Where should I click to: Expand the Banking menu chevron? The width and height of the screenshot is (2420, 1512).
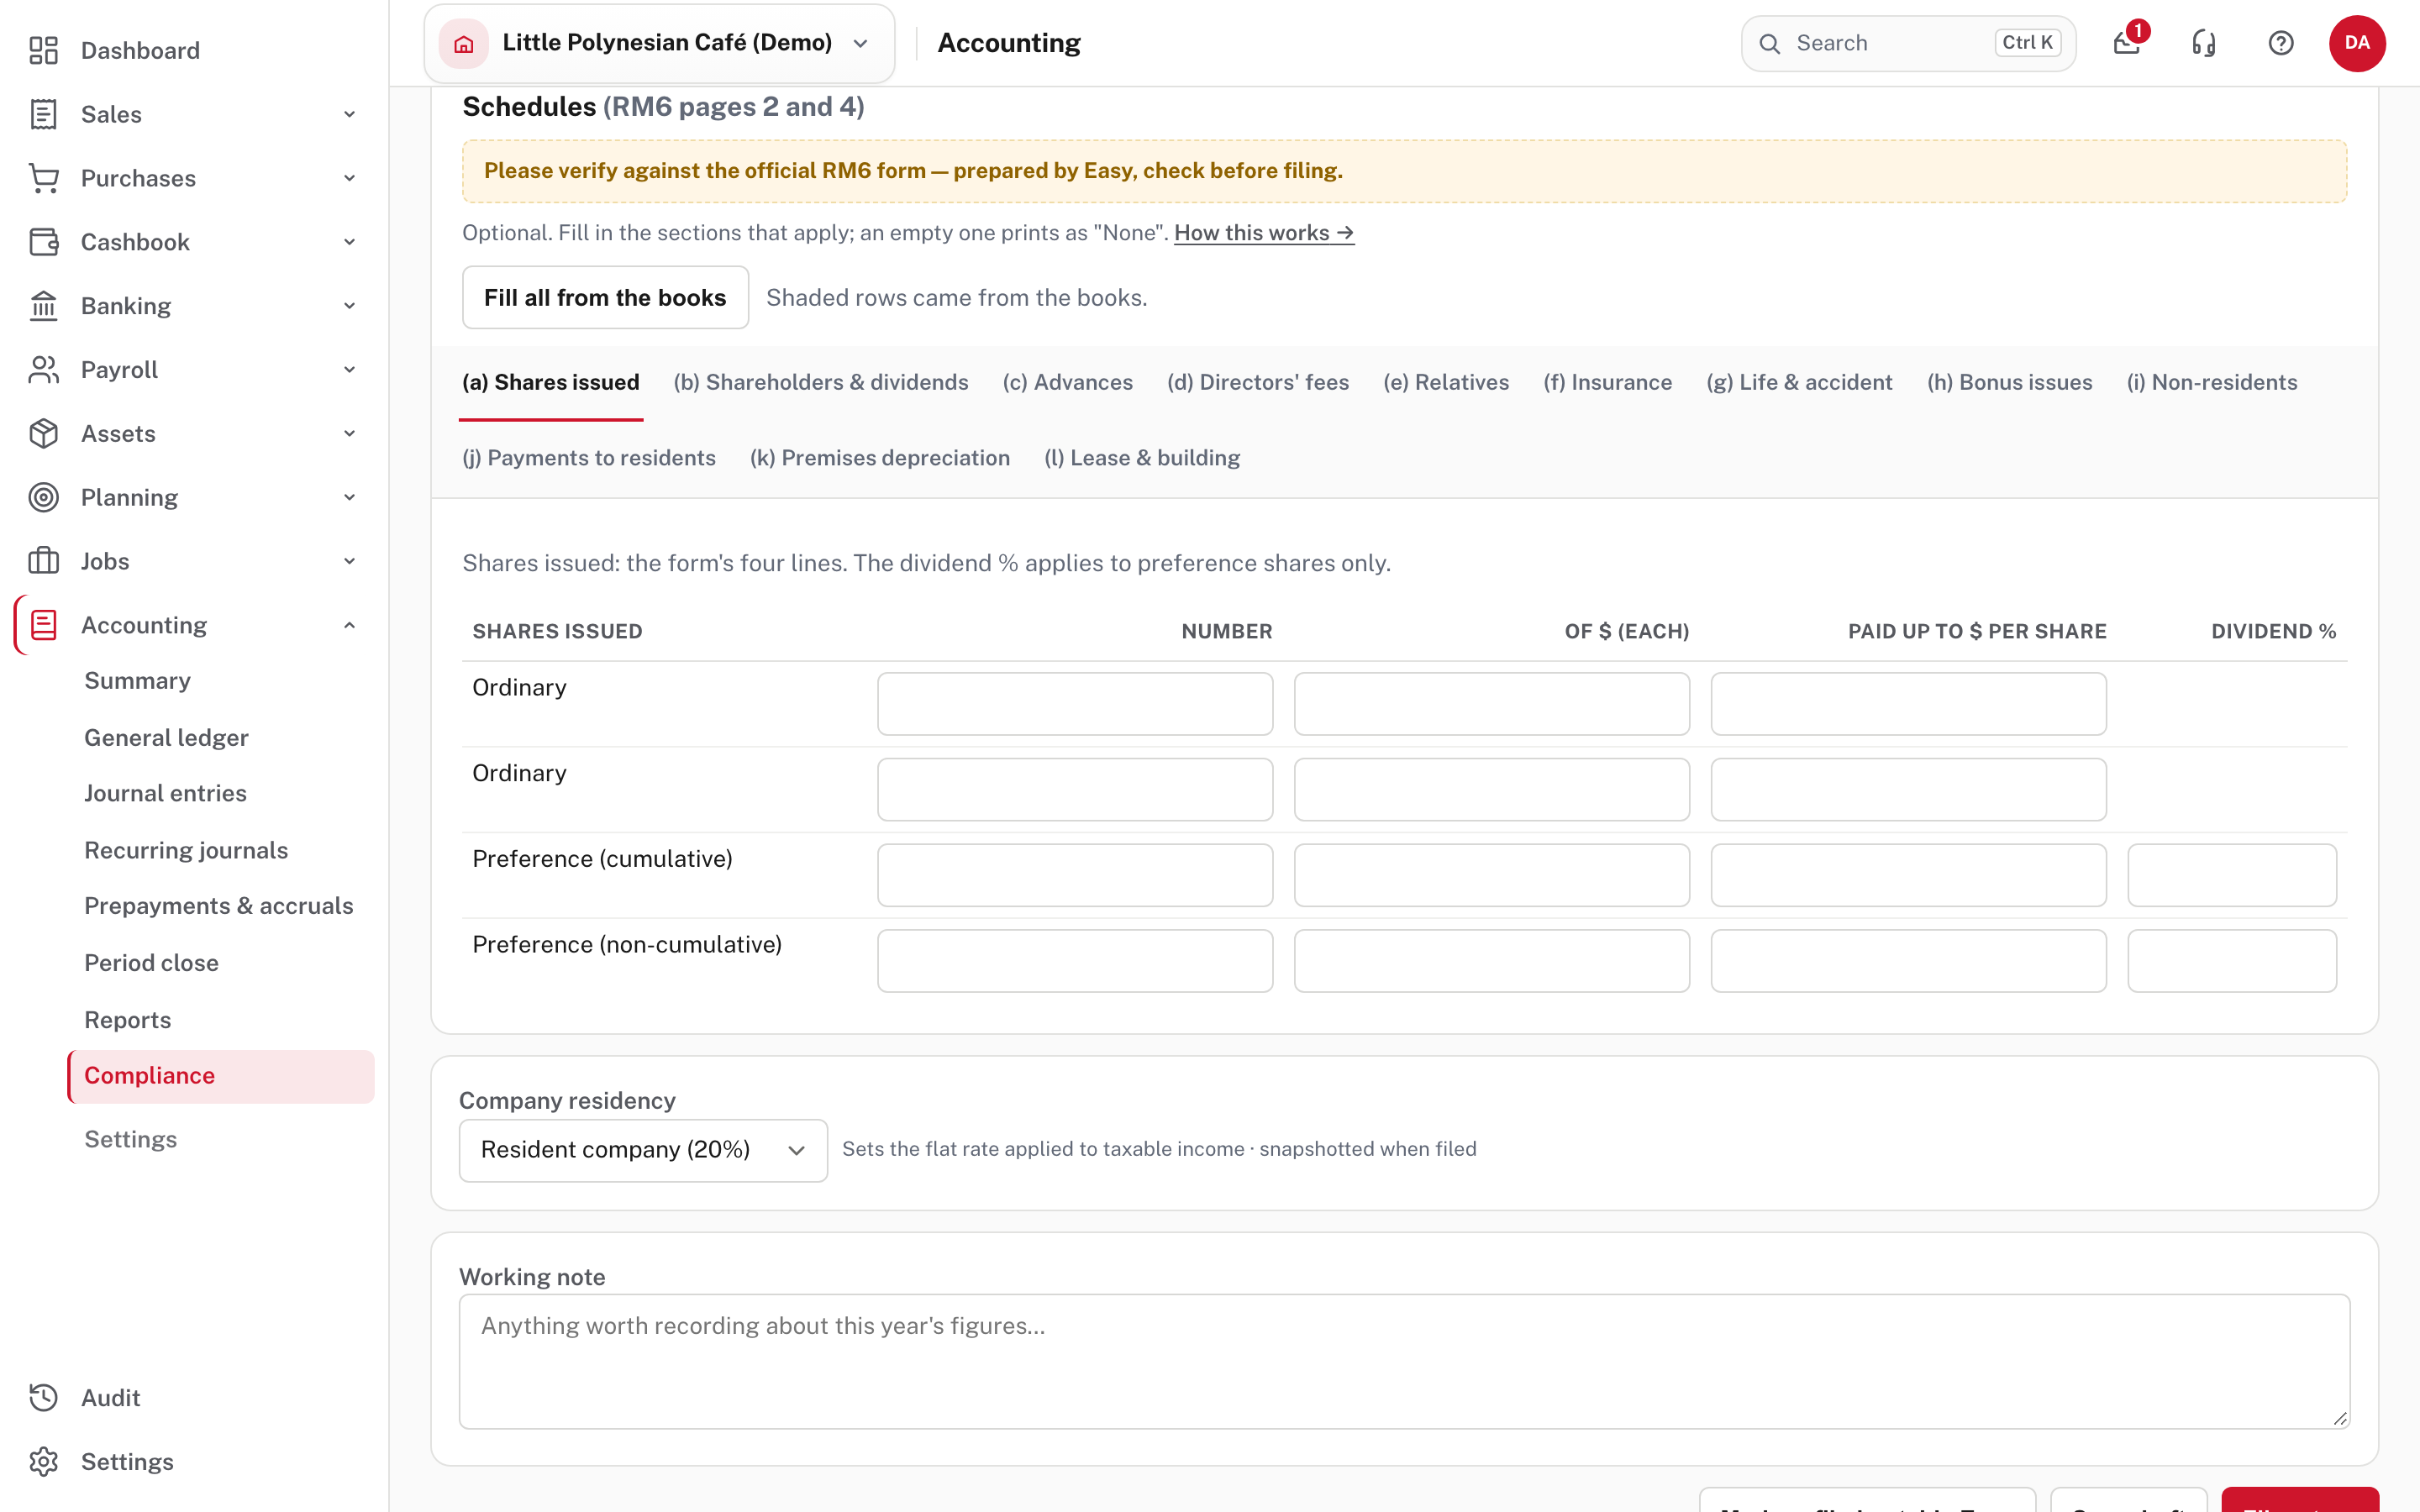coord(349,306)
